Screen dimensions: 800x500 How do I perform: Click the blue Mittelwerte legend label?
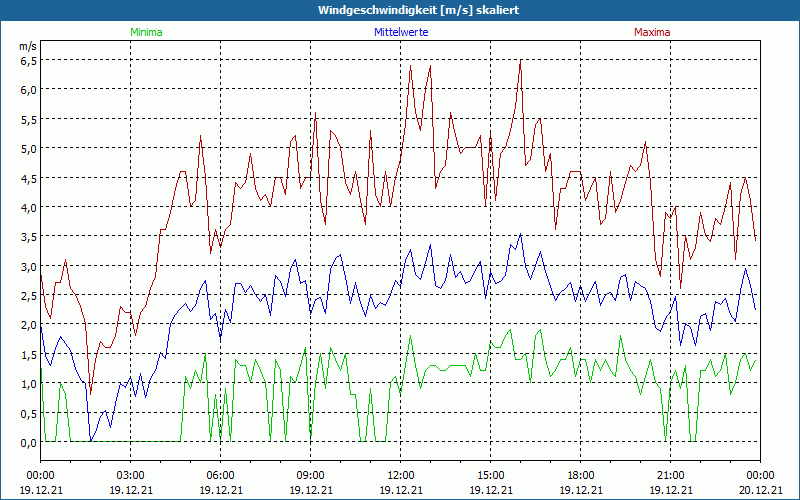click(401, 32)
